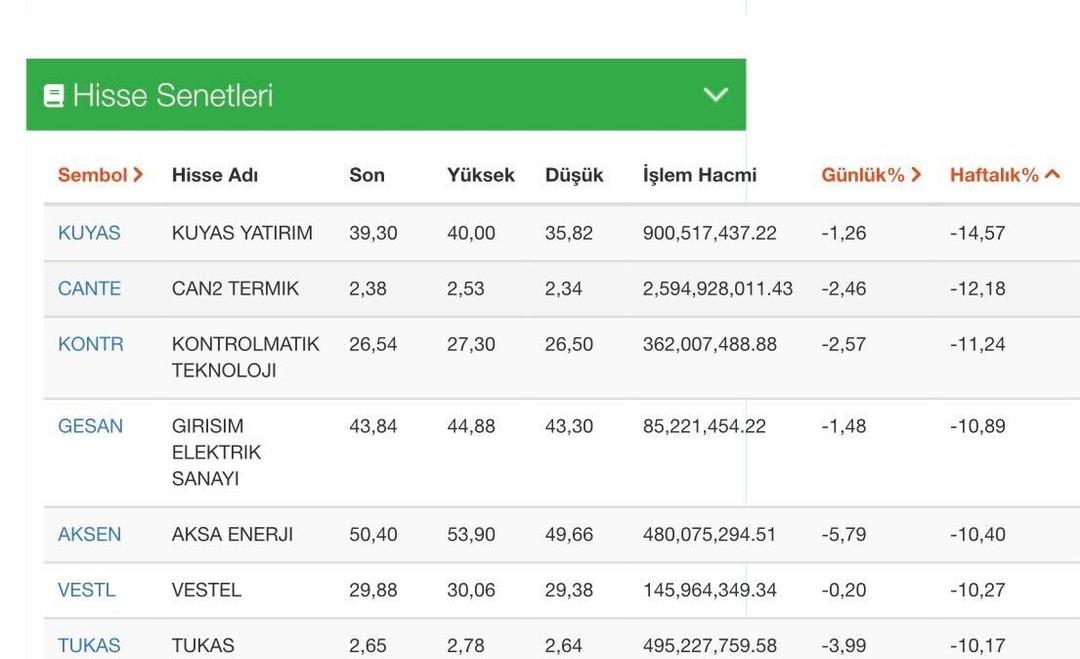Image resolution: width=1080 pixels, height=659 pixels.
Task: Open the TUKAS stock details
Action: tap(88, 645)
